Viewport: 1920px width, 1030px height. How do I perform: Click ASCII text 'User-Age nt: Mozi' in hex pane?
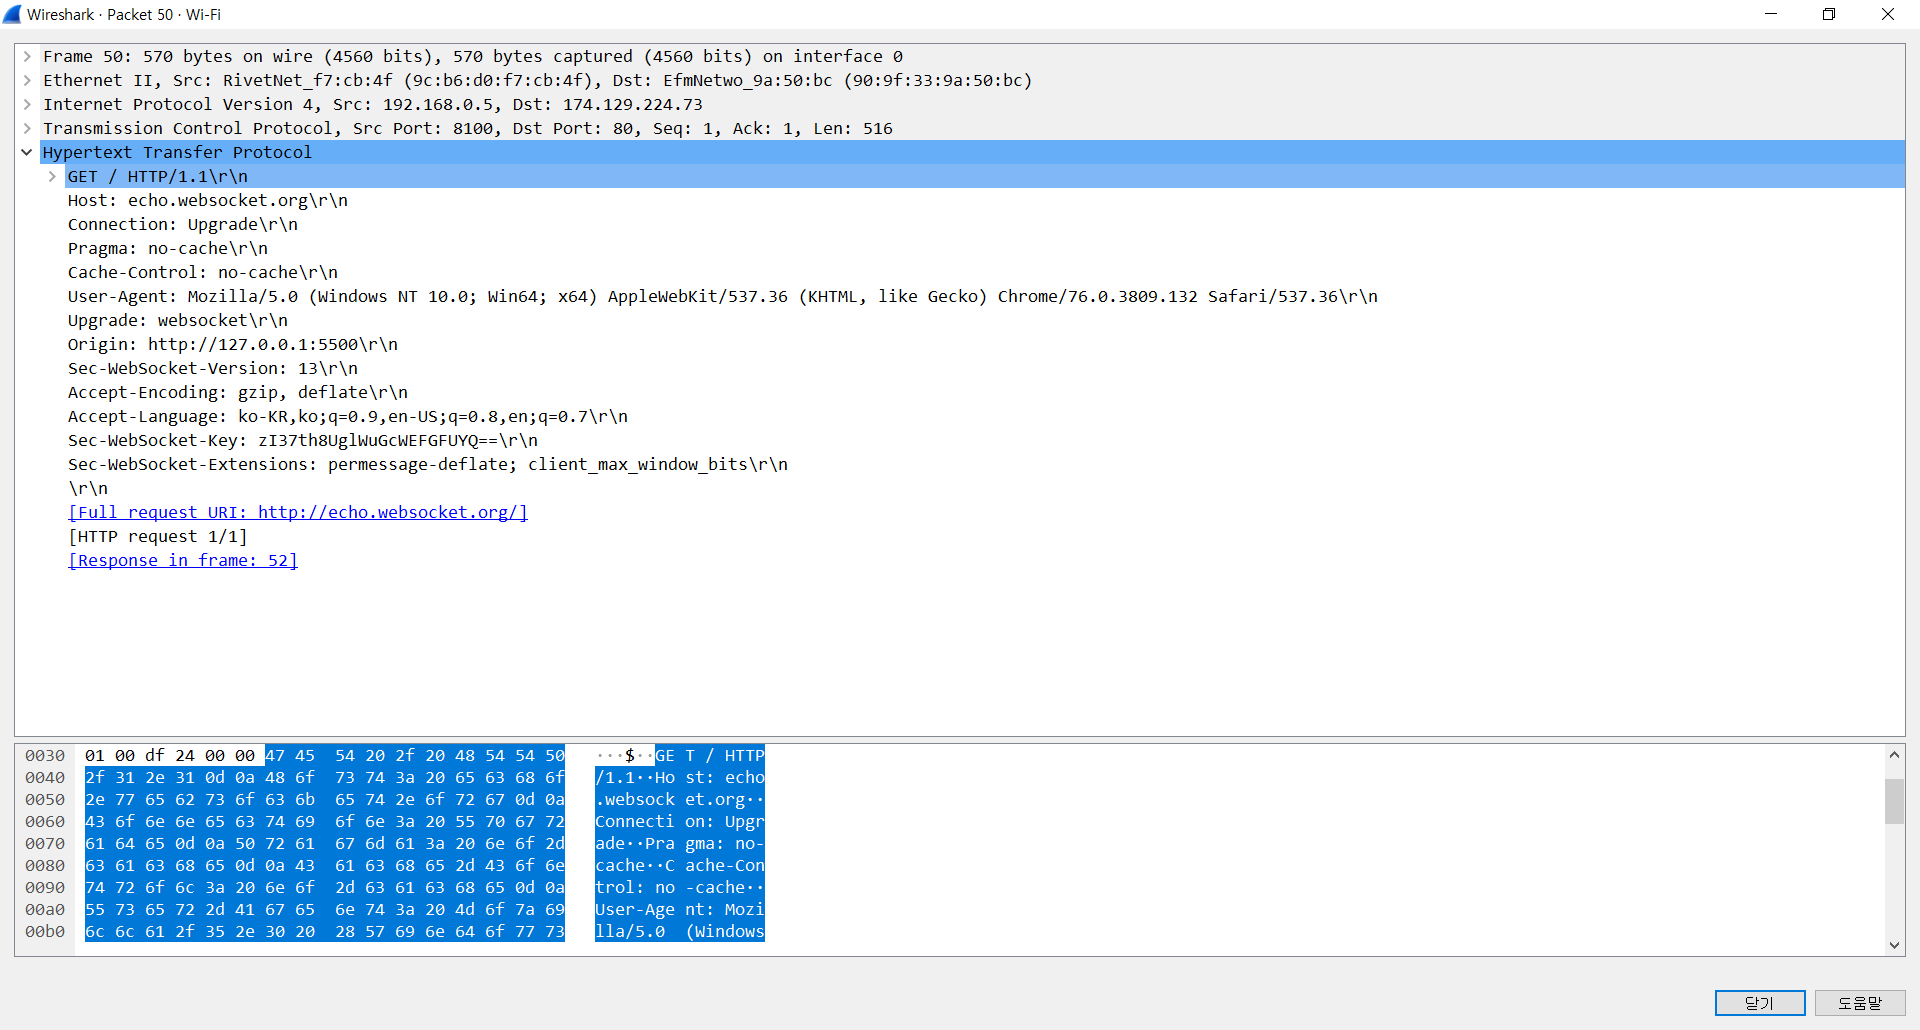click(680, 909)
